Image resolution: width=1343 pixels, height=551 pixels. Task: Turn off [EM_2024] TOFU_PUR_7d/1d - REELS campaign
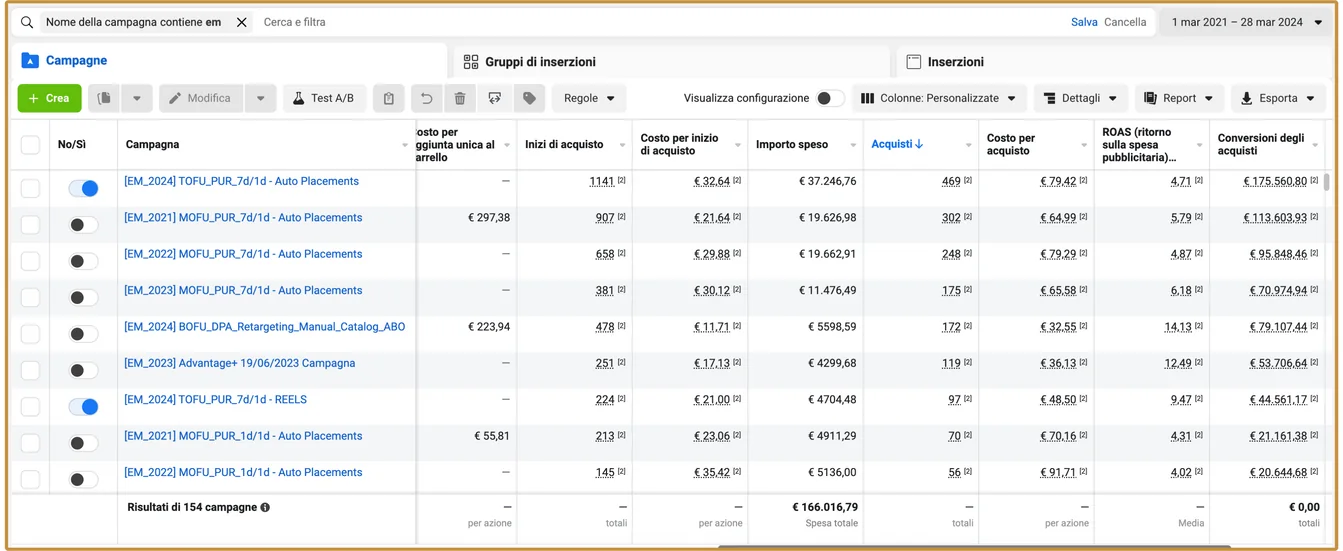click(x=83, y=407)
